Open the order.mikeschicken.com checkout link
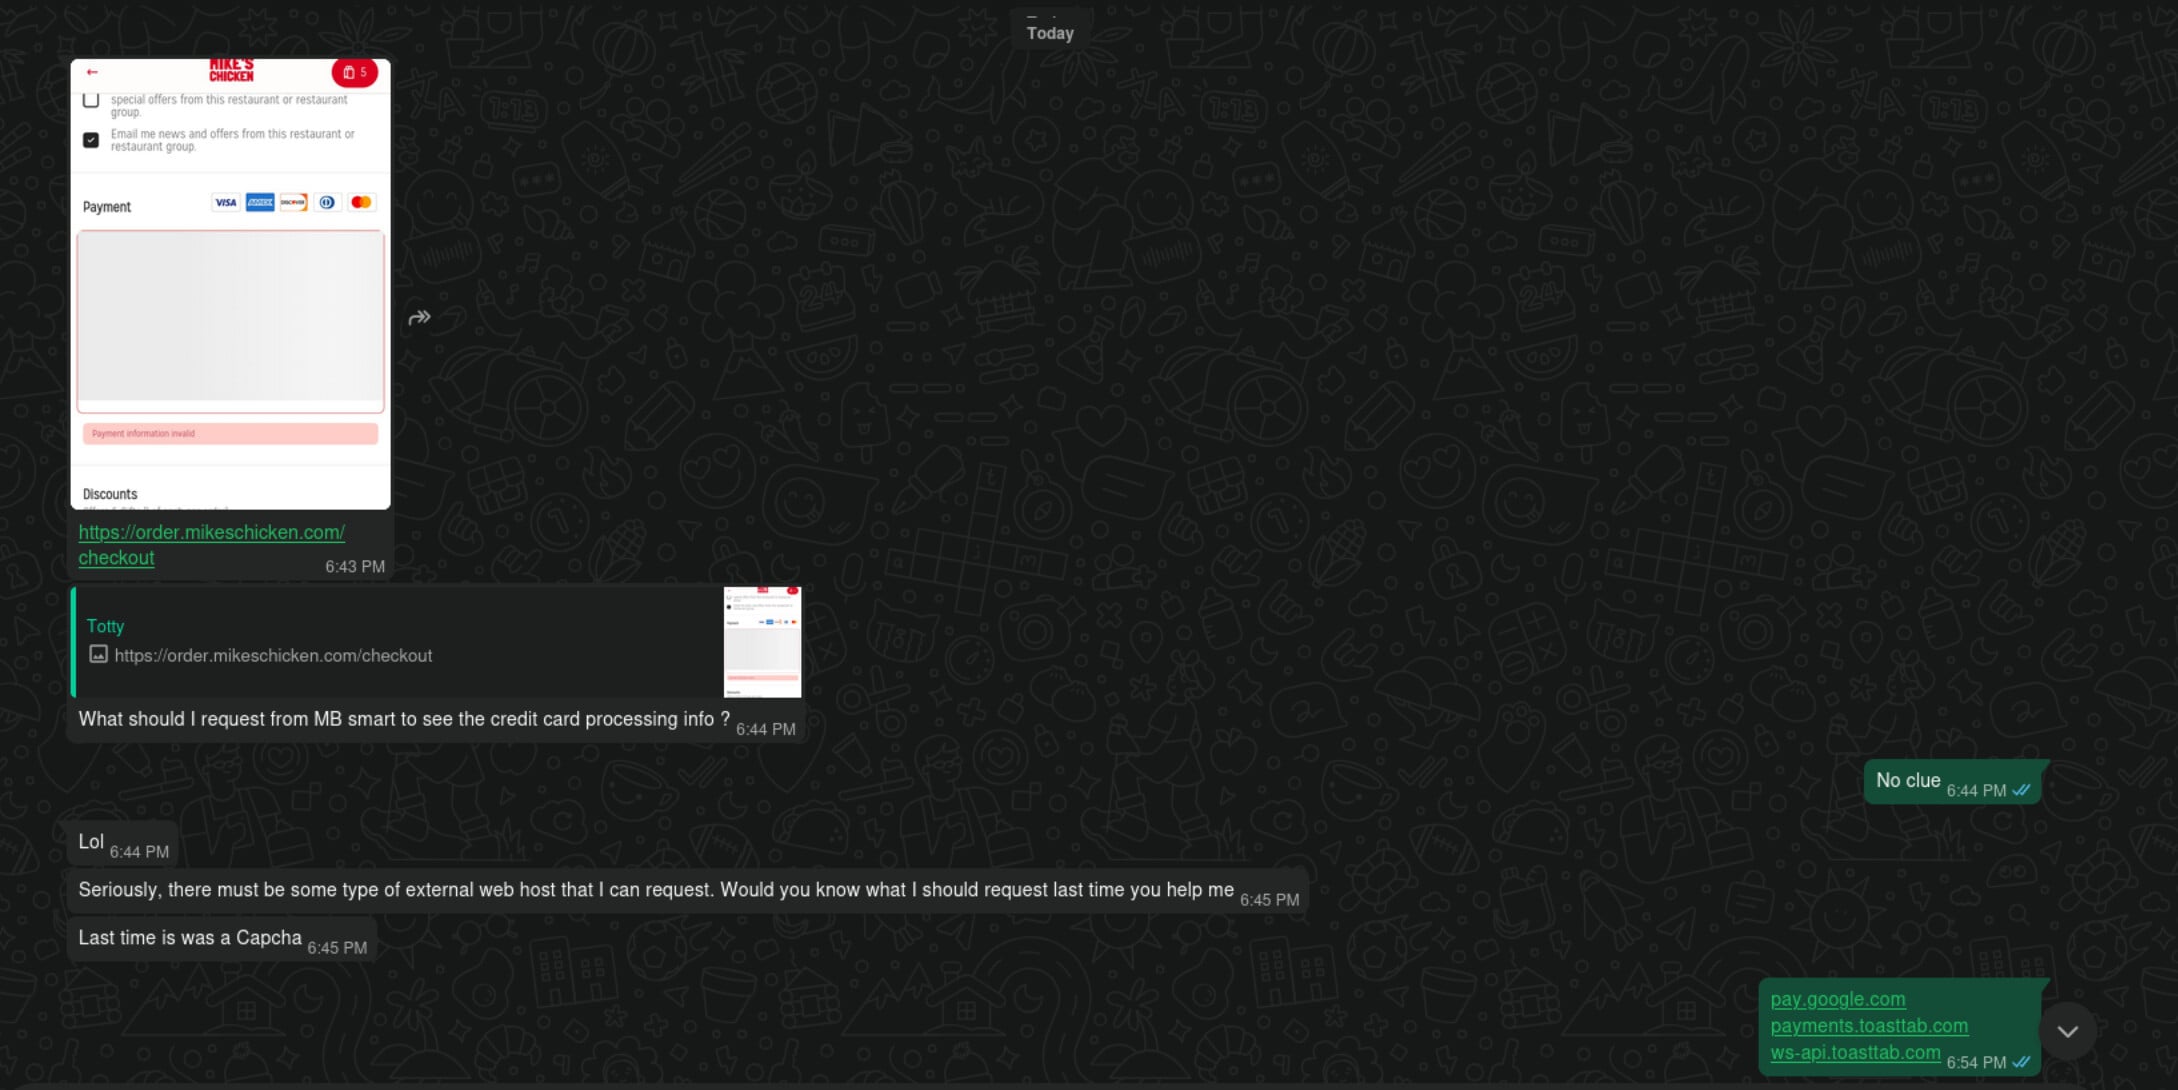 [212, 545]
